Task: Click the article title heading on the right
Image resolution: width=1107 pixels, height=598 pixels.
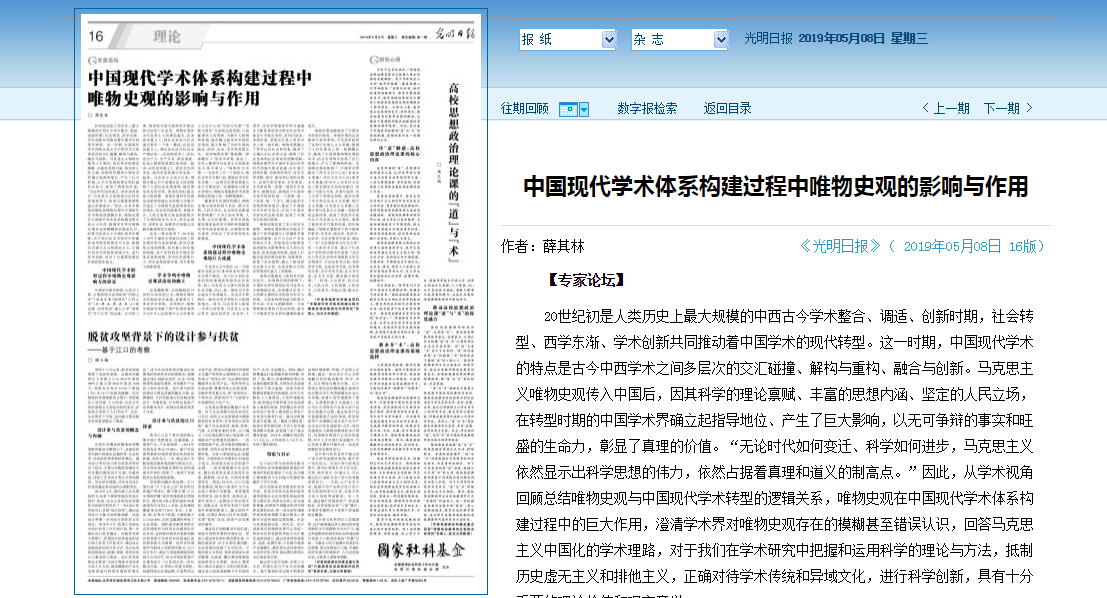Action: (775, 187)
